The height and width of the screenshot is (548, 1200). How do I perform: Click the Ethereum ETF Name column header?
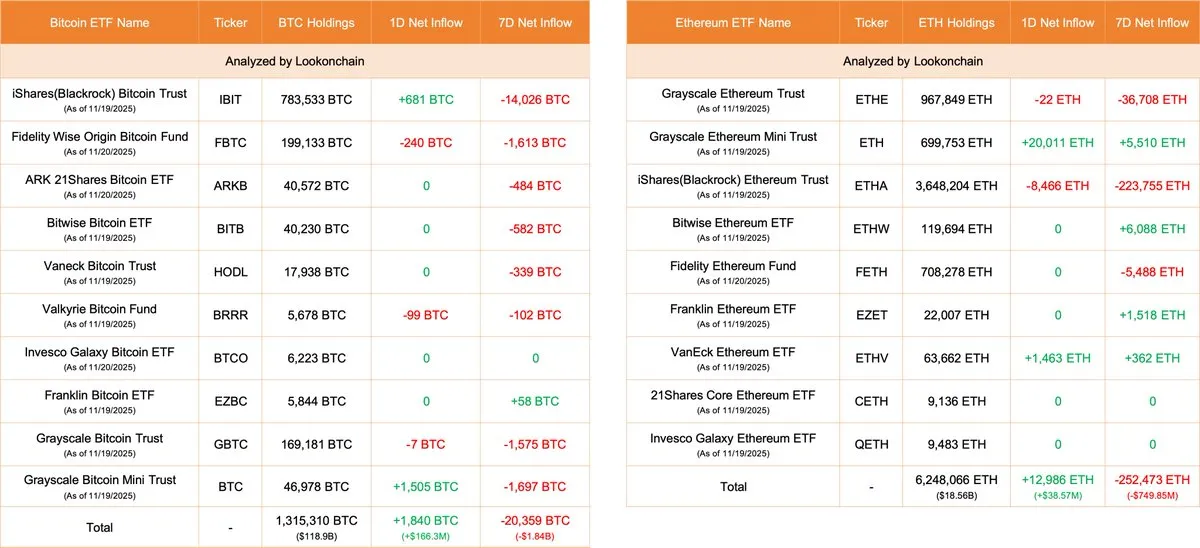(x=732, y=23)
